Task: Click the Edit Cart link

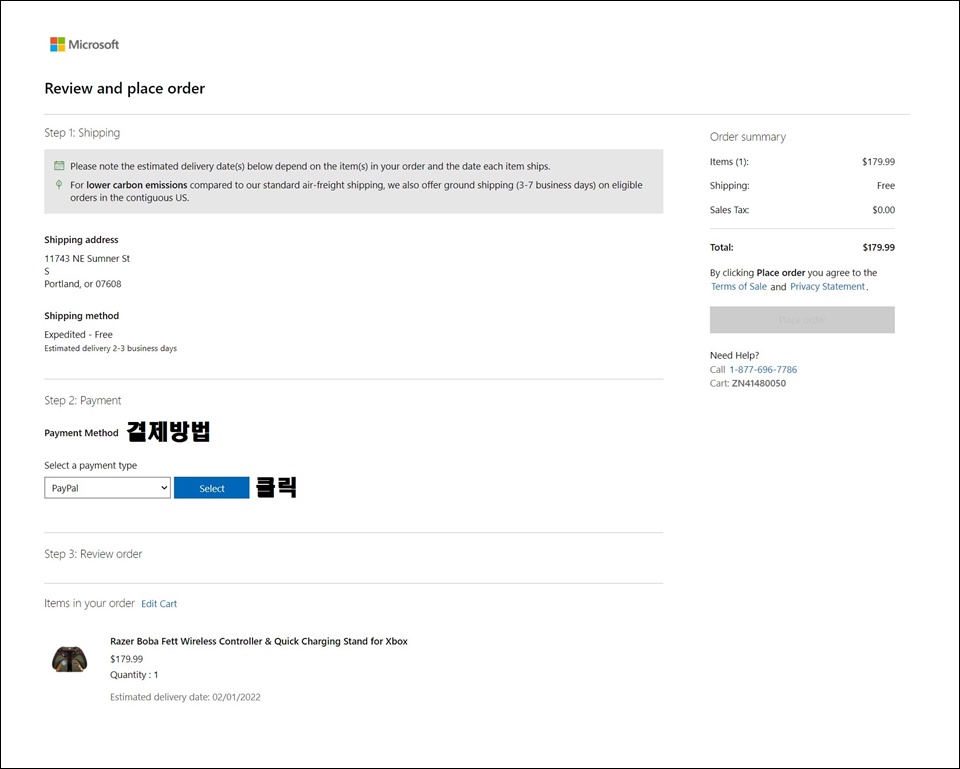Action: 159,604
